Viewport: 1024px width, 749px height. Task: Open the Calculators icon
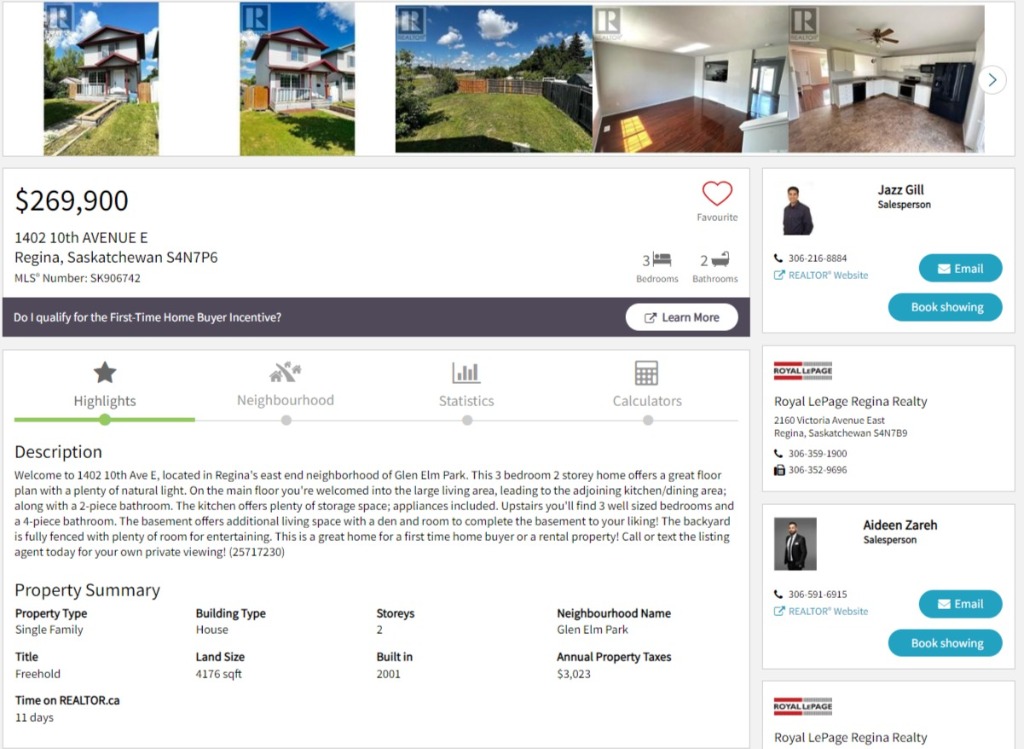(x=647, y=373)
